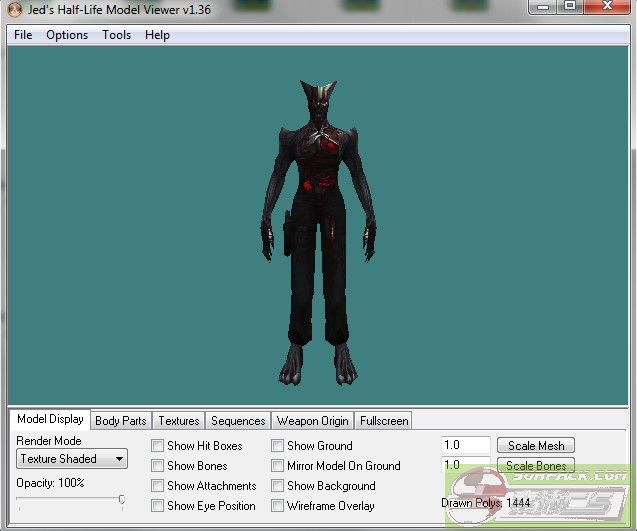Go to the Sequences tab
This screenshot has height=531, width=637.
(x=238, y=421)
